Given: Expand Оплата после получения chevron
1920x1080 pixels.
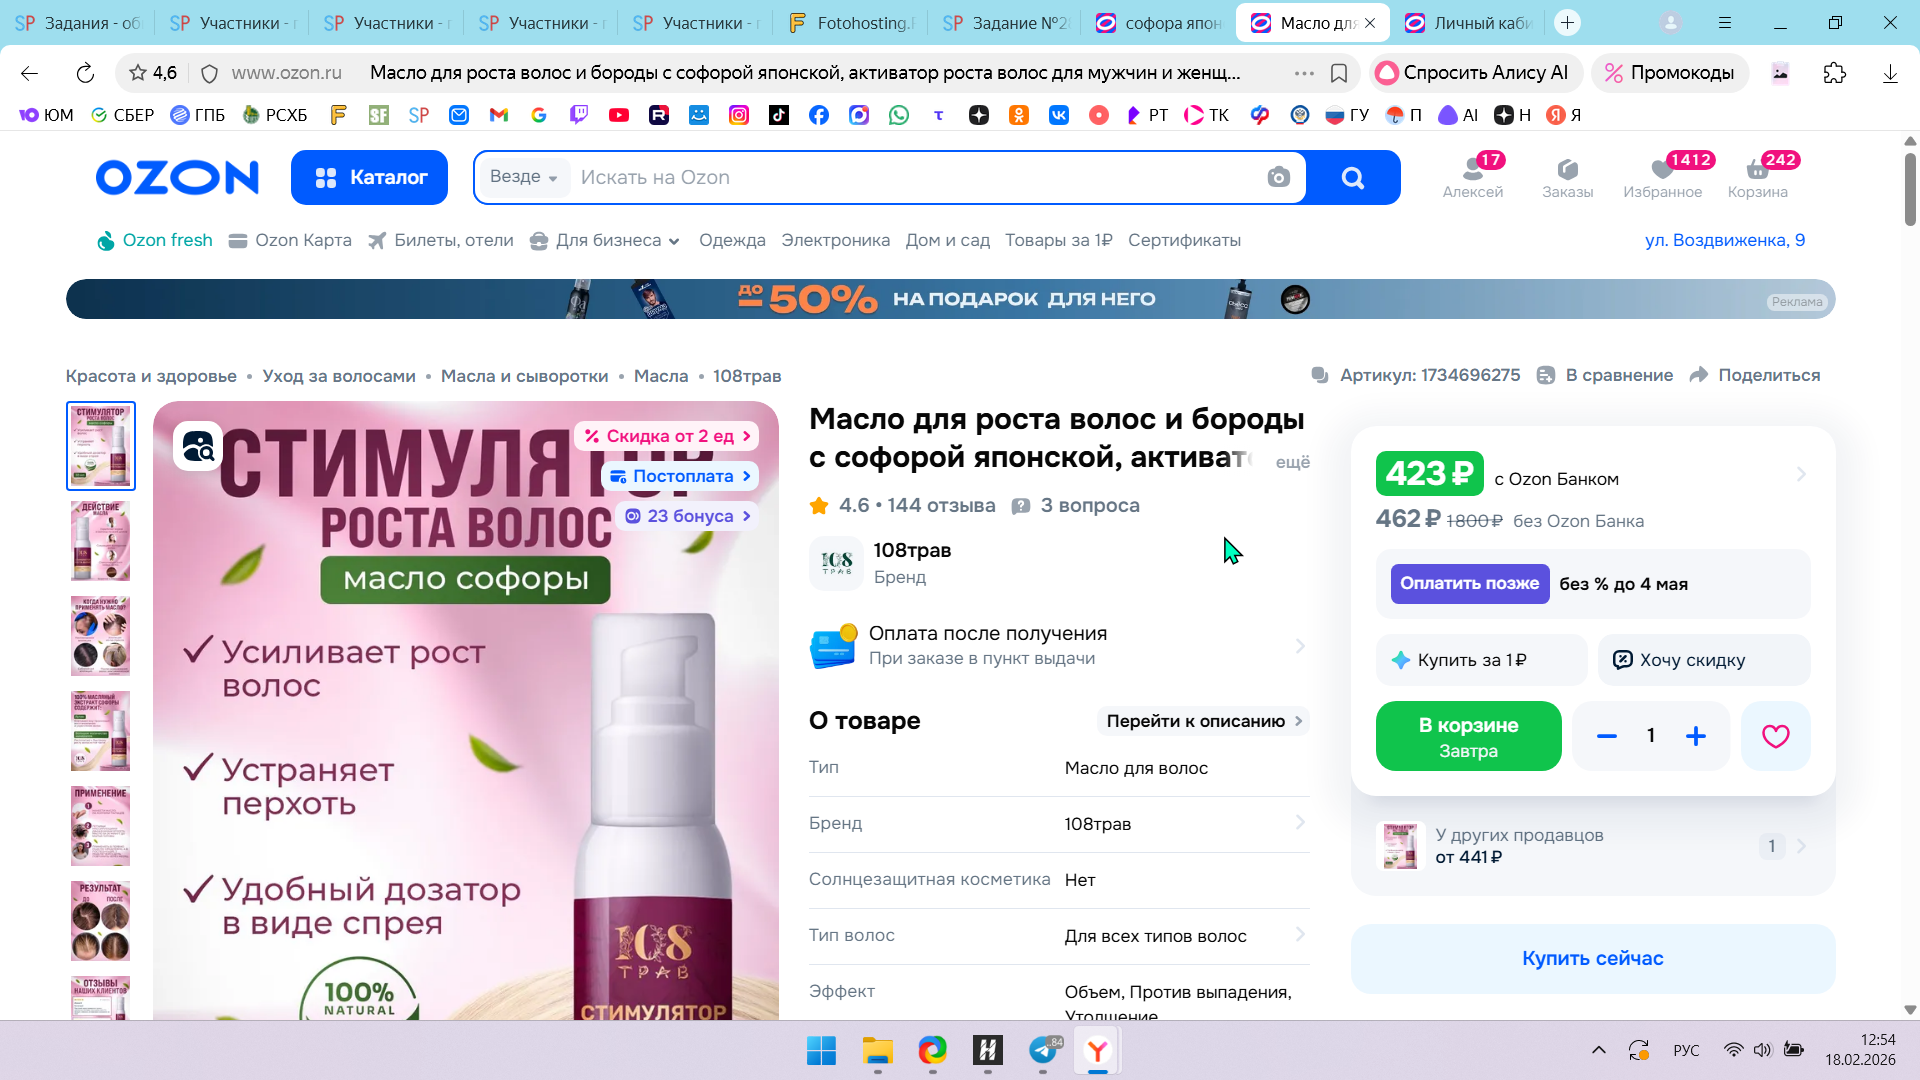Looking at the screenshot, I should 1300,646.
